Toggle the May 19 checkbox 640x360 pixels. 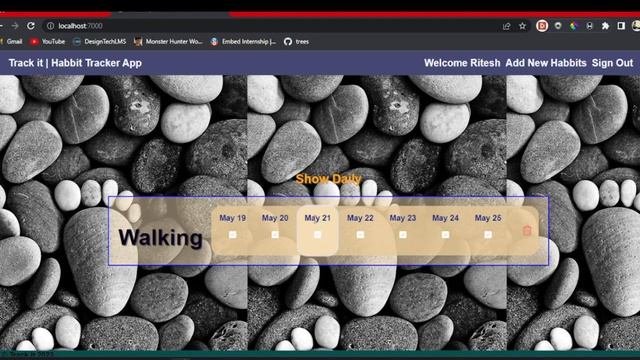pyautogui.click(x=233, y=235)
